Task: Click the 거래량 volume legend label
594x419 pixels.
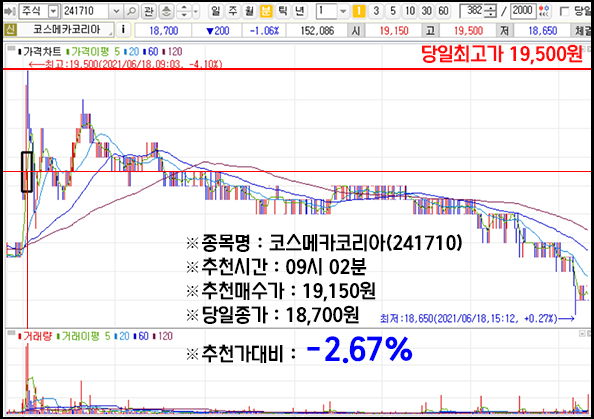Action: 35,336
